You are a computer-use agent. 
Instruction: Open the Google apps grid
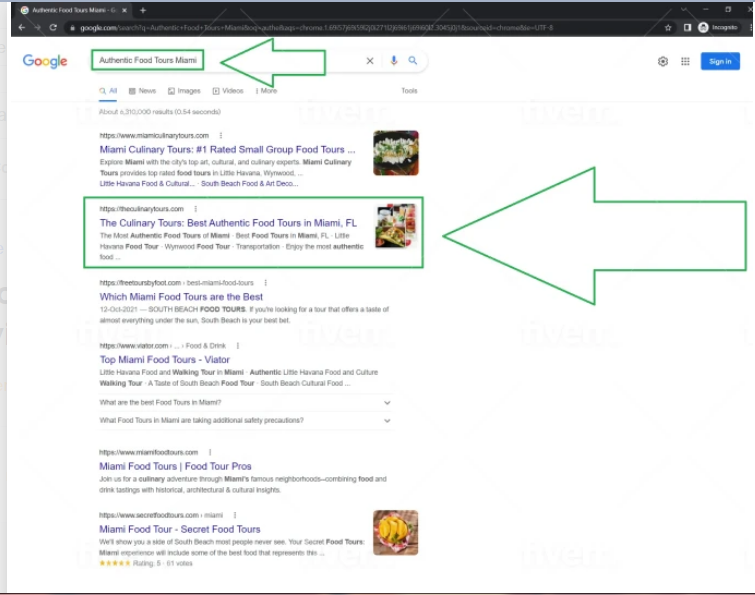pyautogui.click(x=685, y=62)
